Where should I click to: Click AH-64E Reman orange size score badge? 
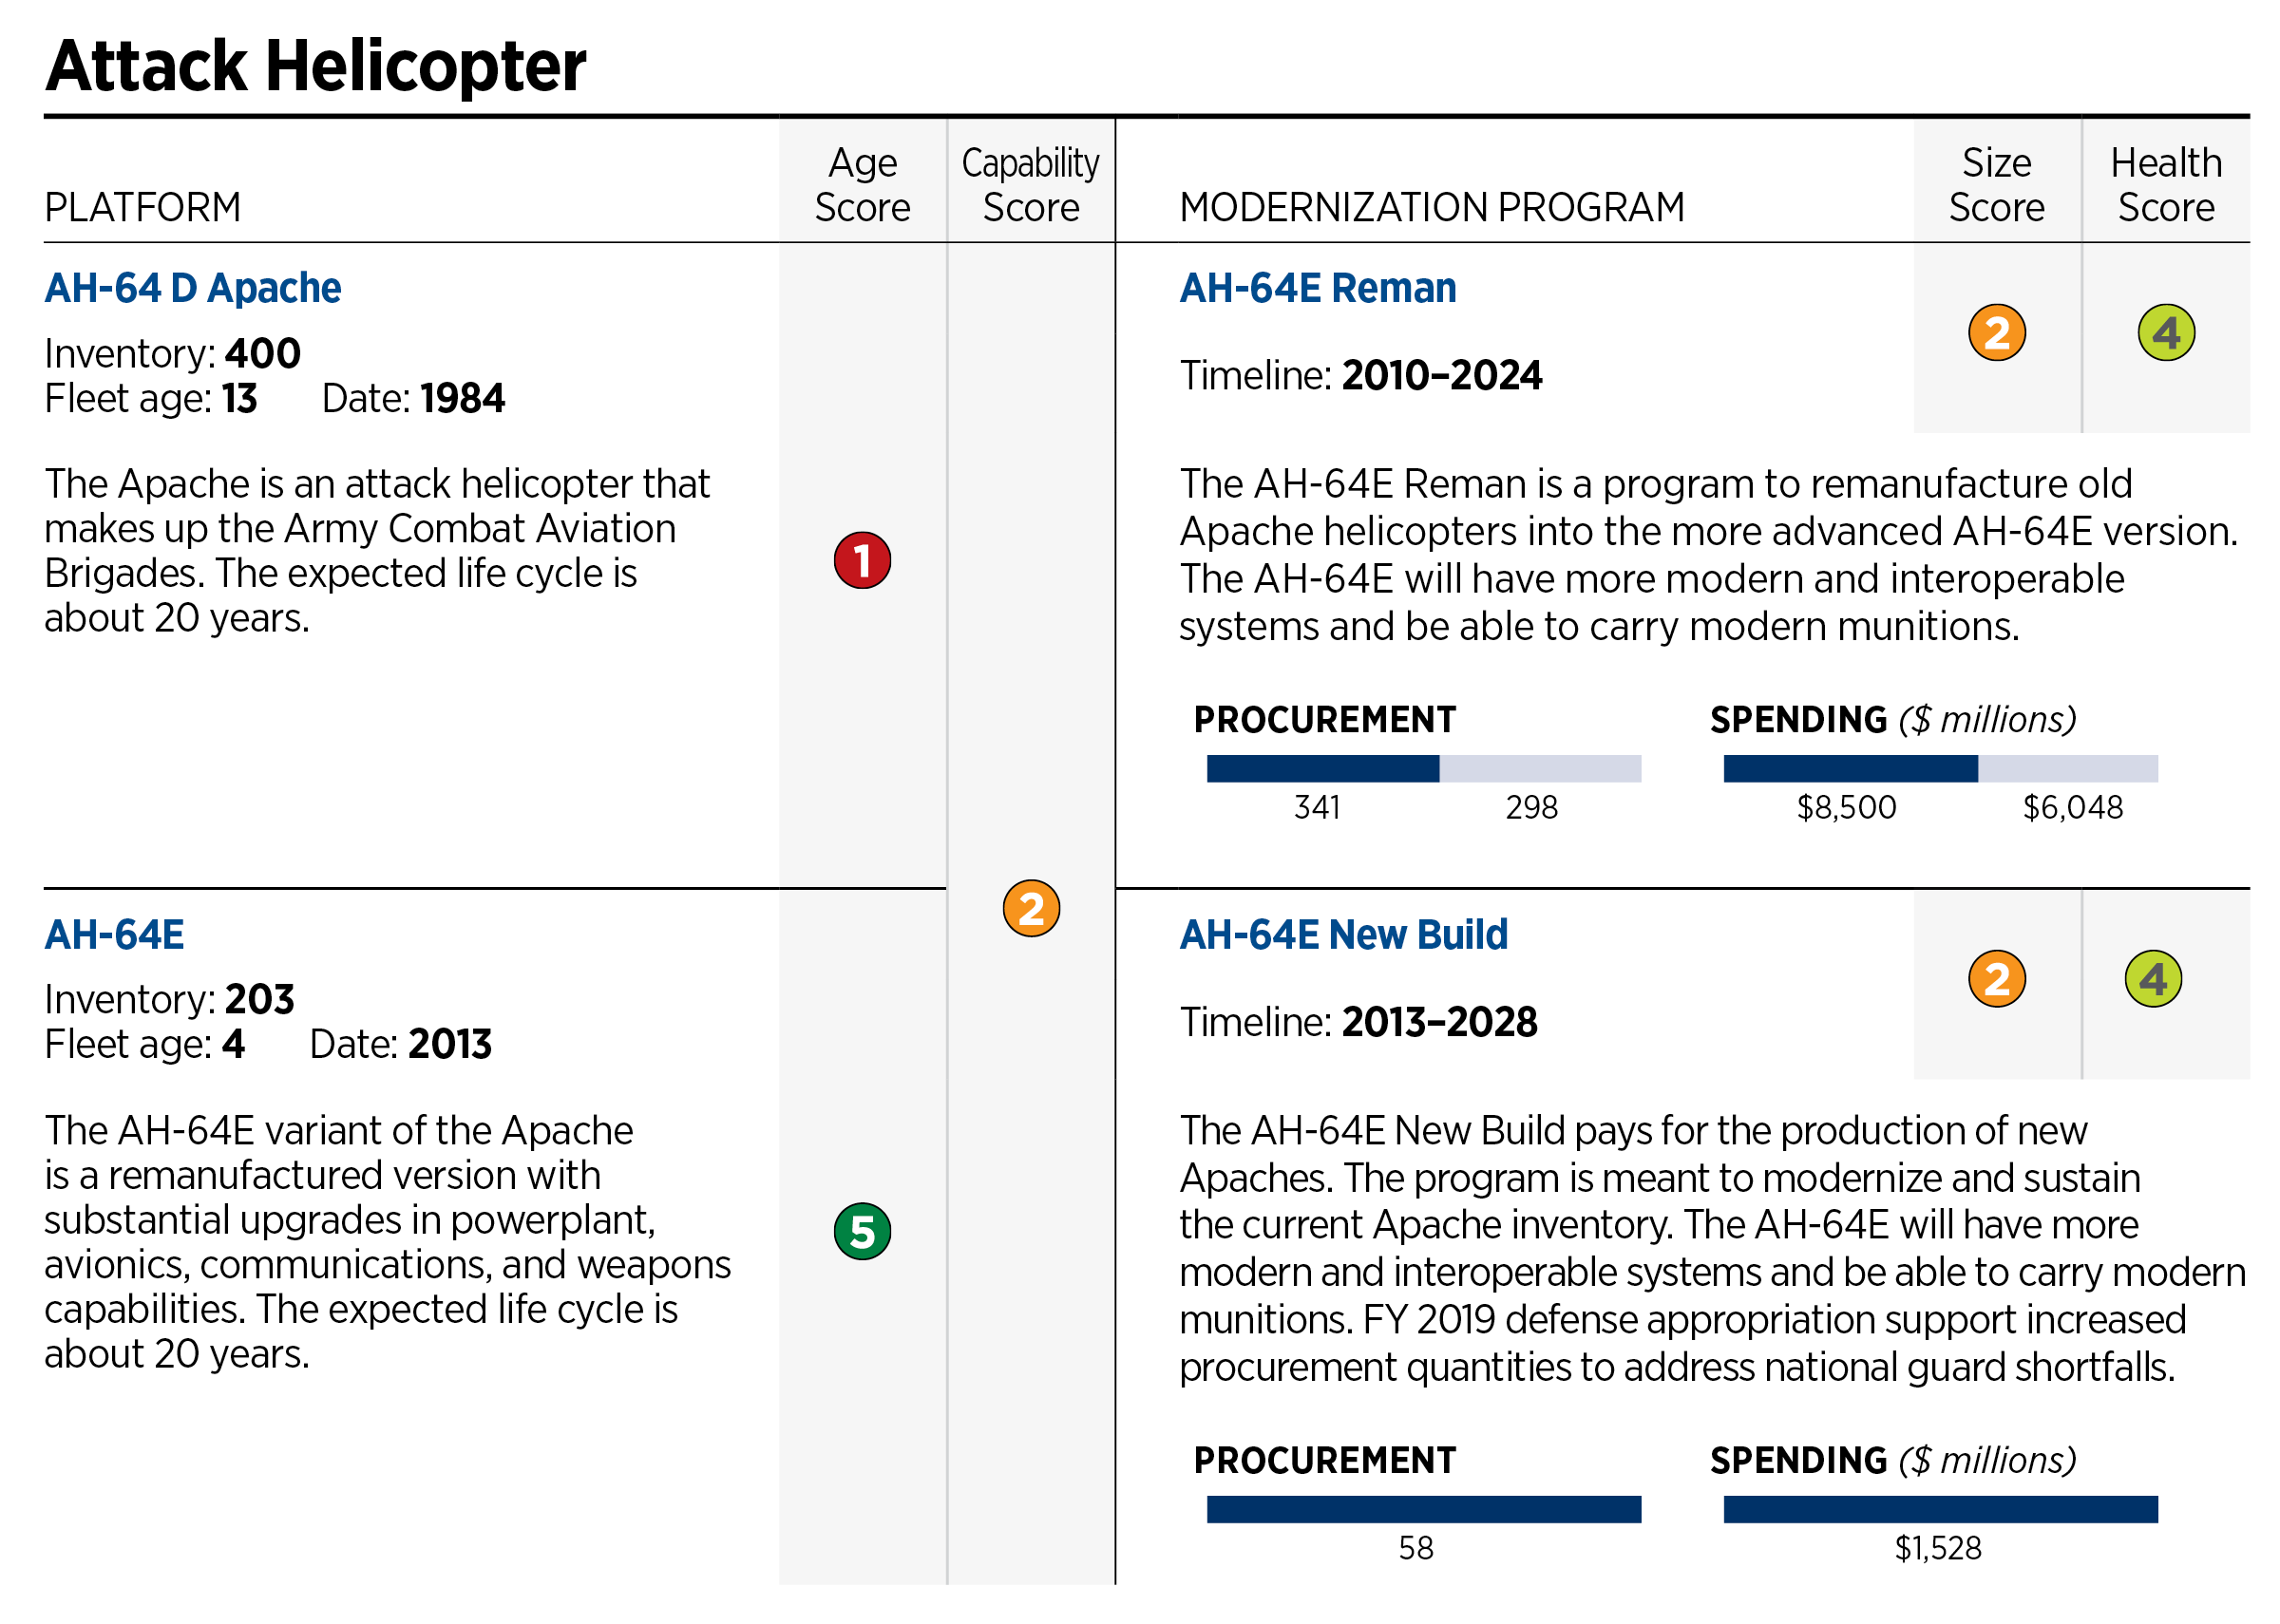click(x=1996, y=333)
